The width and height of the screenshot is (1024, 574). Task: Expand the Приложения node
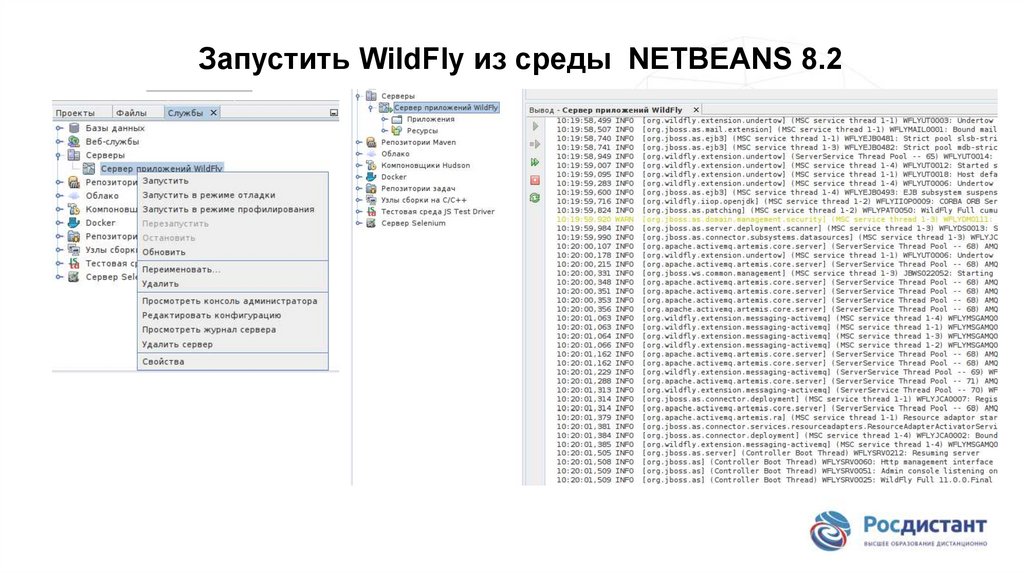point(384,120)
